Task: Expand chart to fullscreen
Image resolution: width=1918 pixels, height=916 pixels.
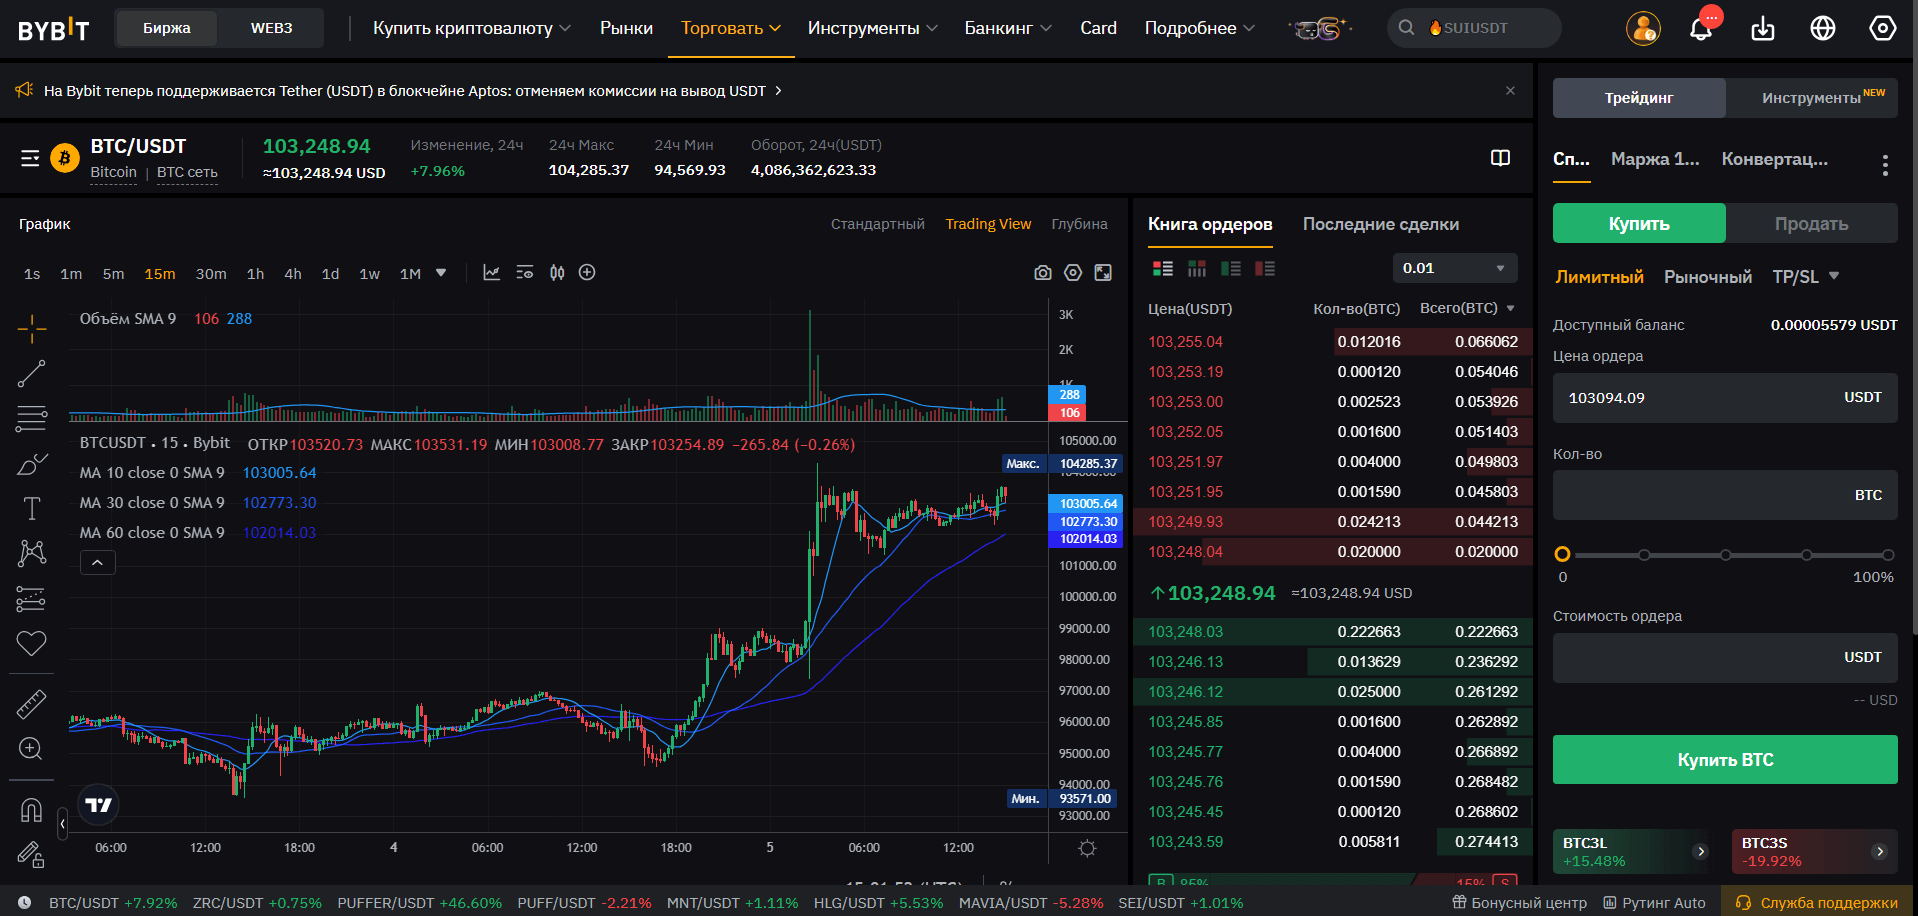Action: tap(1103, 273)
